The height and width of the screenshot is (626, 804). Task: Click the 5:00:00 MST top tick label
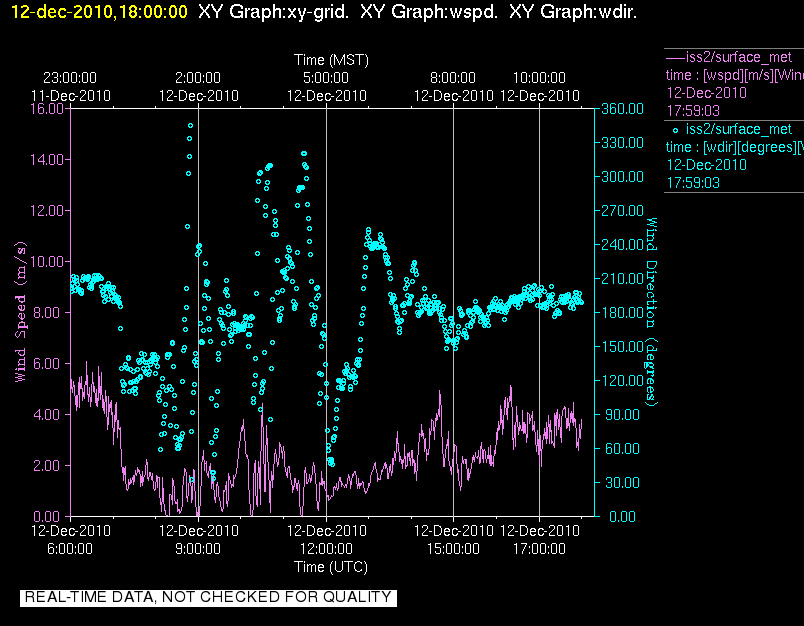326,78
